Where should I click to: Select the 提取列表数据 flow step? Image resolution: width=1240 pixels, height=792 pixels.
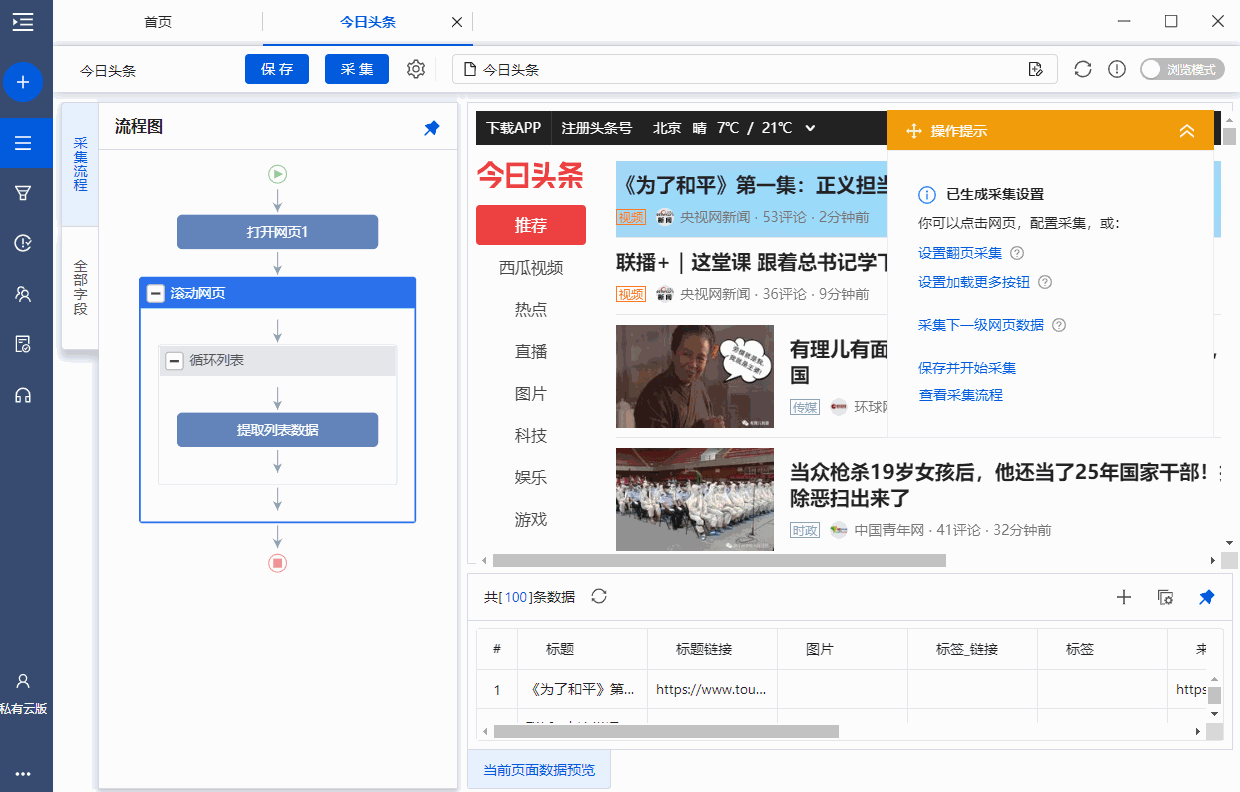coord(278,430)
